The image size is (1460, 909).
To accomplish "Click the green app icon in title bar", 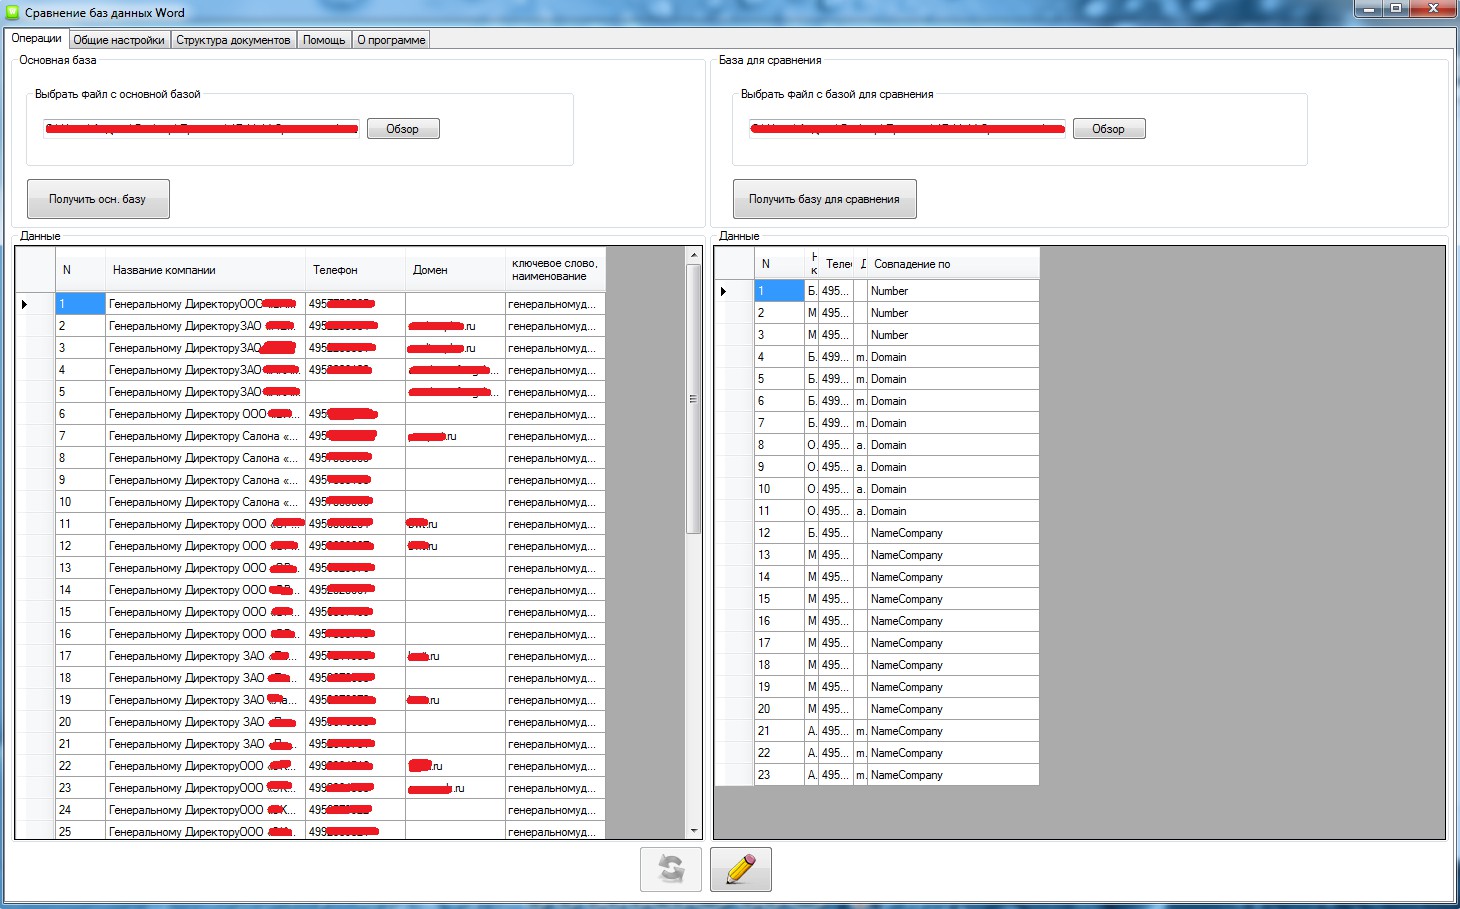I will tap(13, 13).
